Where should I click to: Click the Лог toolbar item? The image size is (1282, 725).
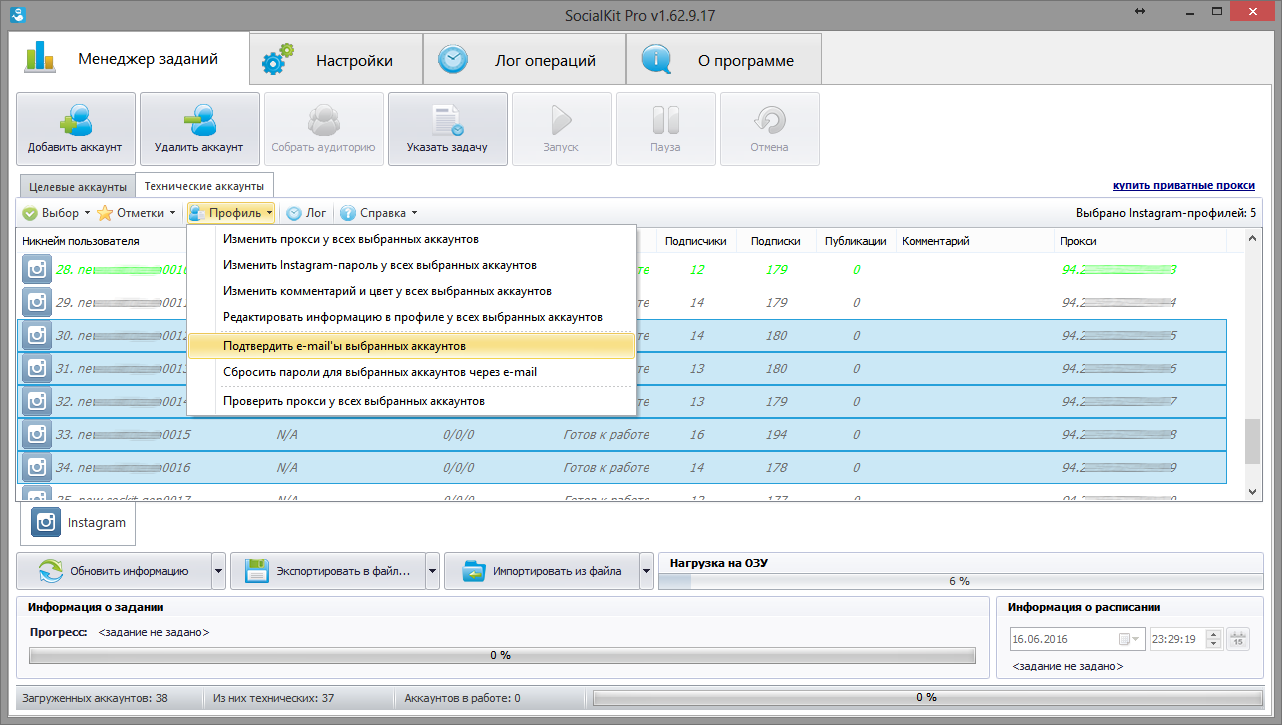[x=306, y=213]
